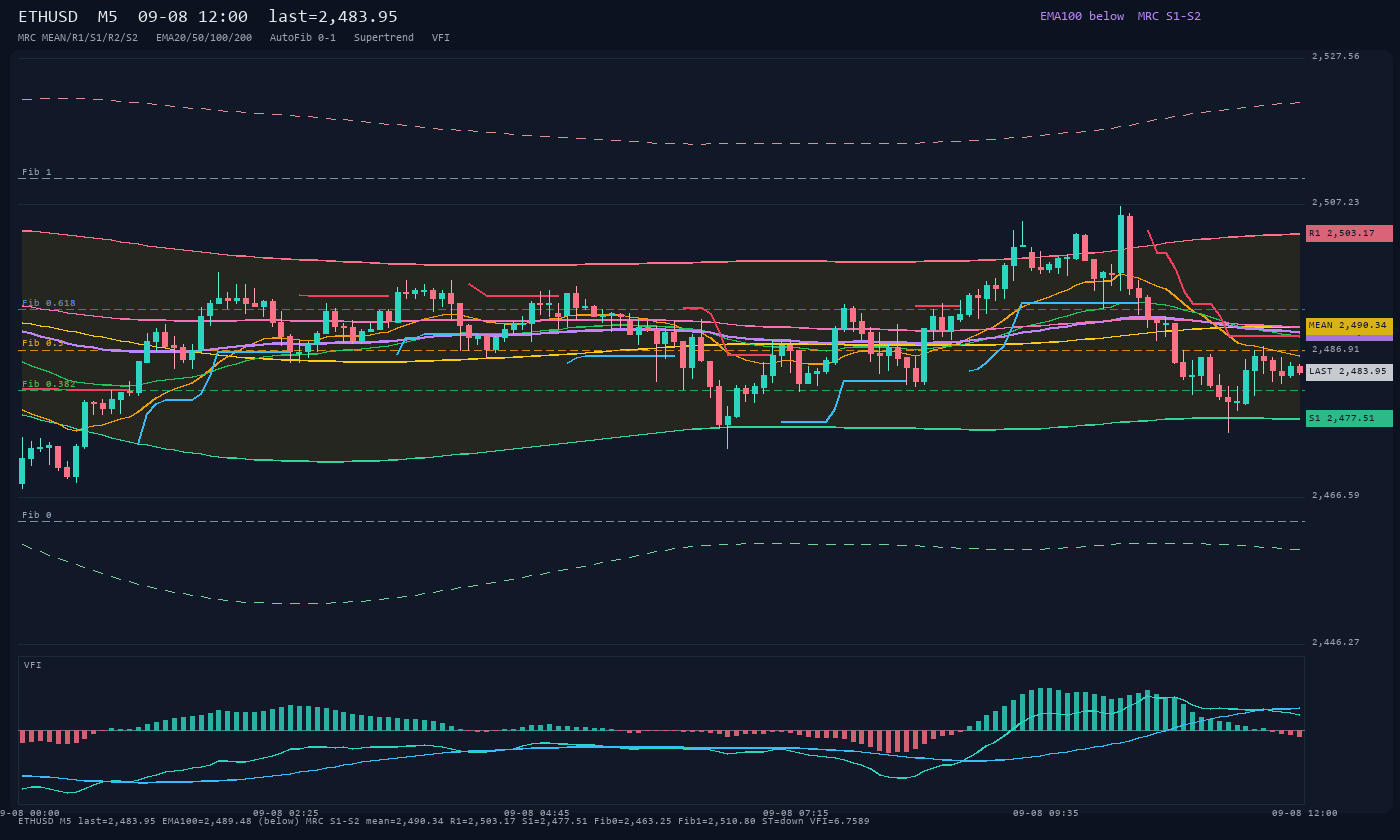Click the 09-08 12:00 time axis label
Viewport: 1400px width, 840px height.
(x=1305, y=813)
